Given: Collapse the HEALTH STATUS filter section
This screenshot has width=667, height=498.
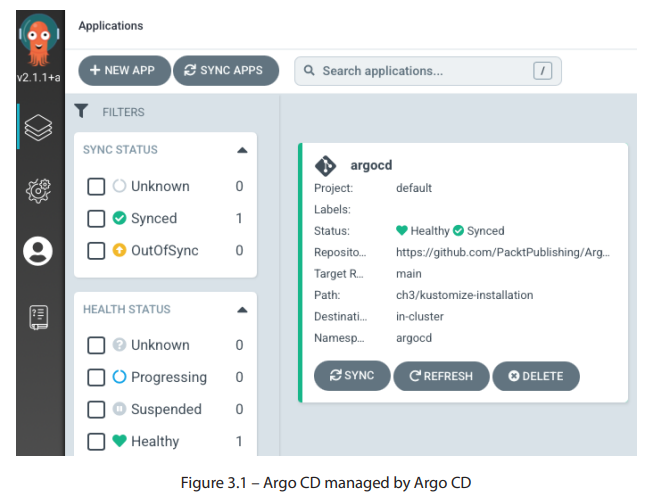Looking at the screenshot, I should (x=242, y=310).
